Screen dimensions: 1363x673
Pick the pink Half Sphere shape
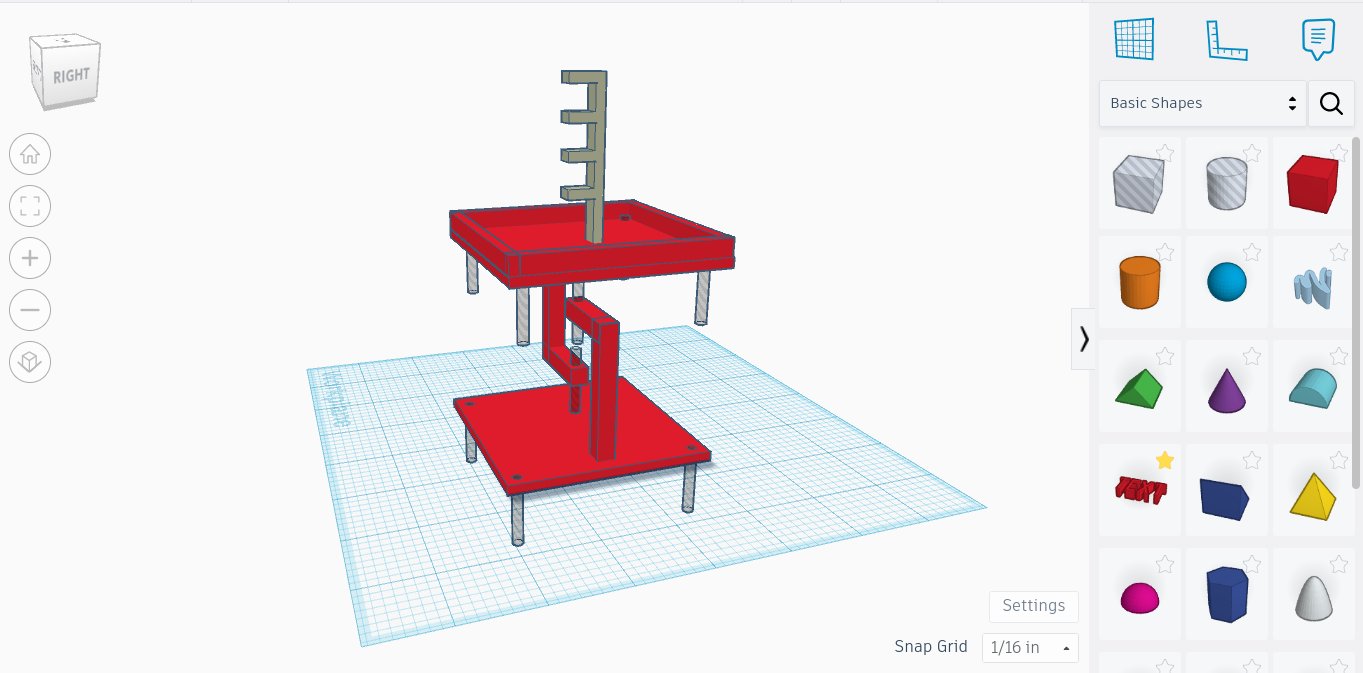[x=1140, y=598]
